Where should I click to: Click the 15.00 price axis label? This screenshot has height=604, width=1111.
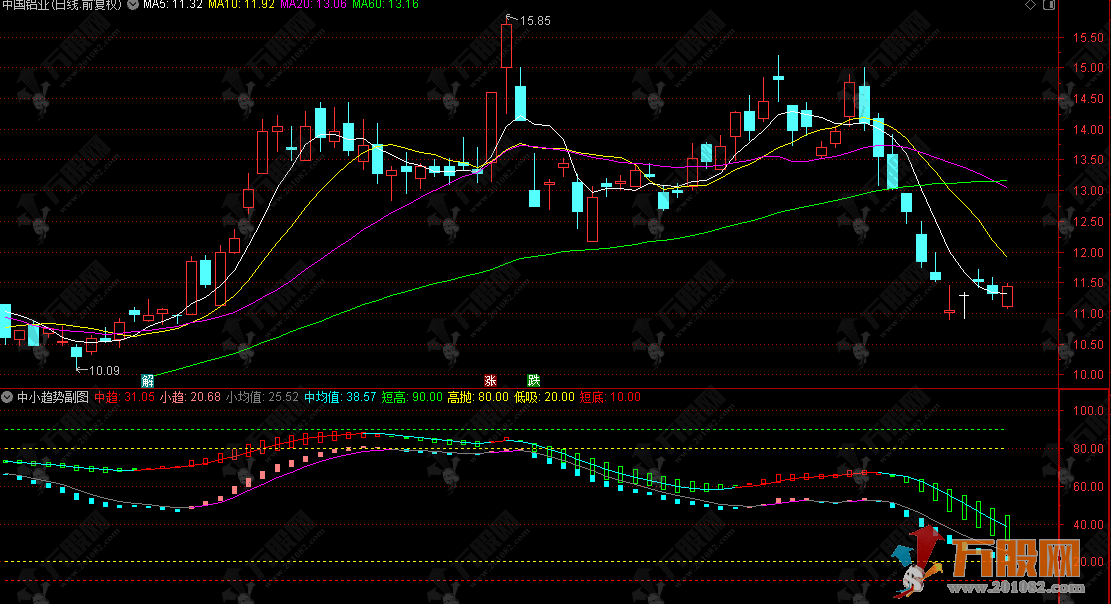point(1088,68)
